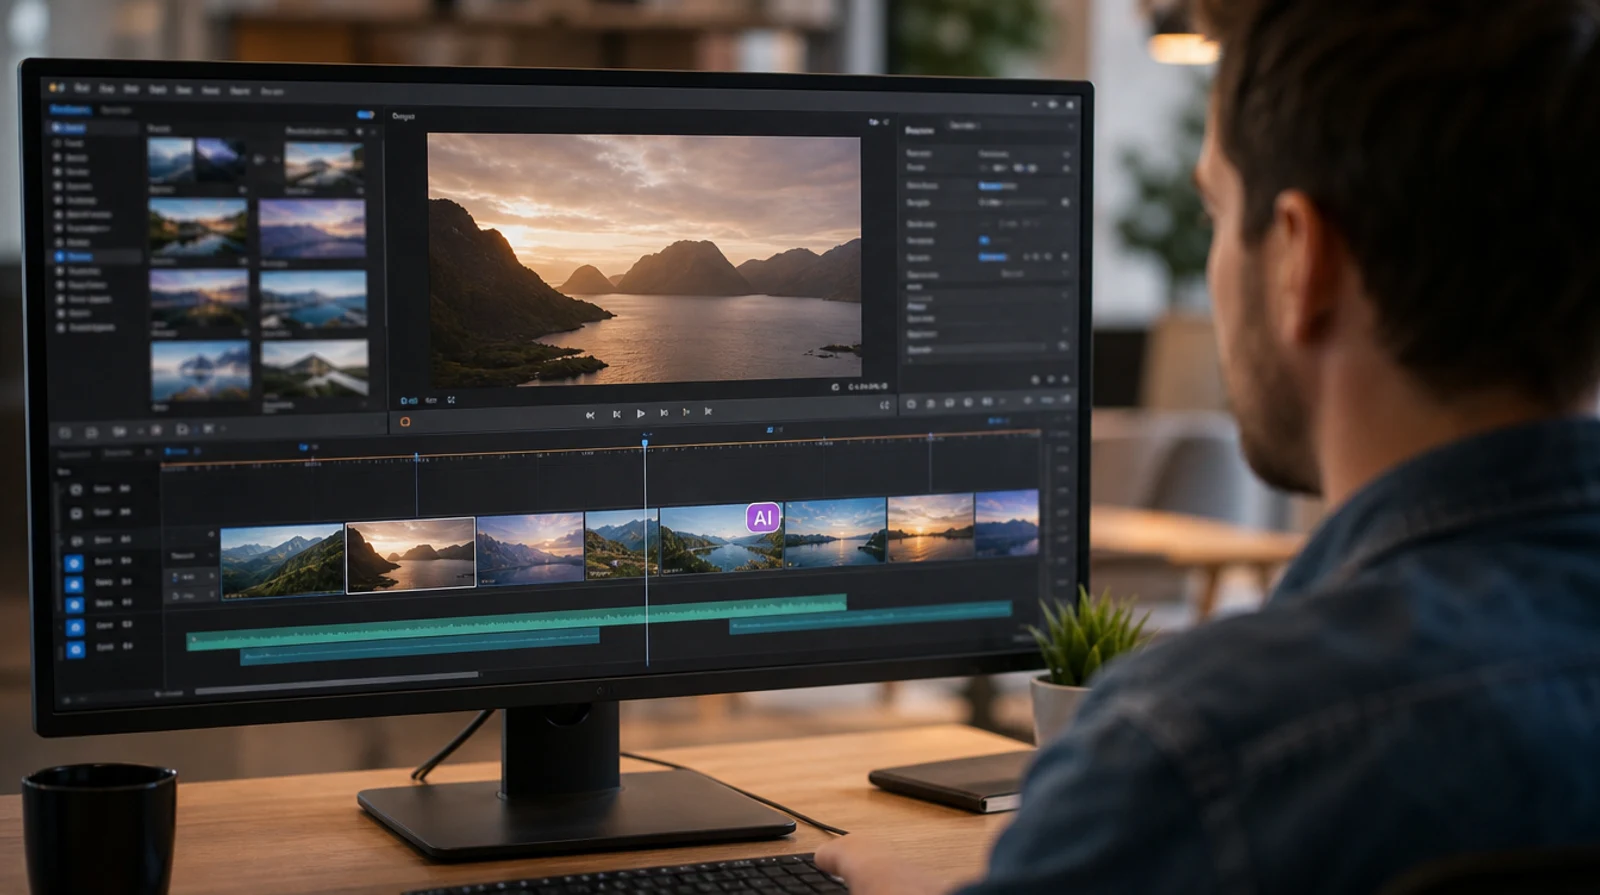Jump to end with rightmost transport button
Image resolution: width=1600 pixels, height=895 pixels.
pos(708,411)
